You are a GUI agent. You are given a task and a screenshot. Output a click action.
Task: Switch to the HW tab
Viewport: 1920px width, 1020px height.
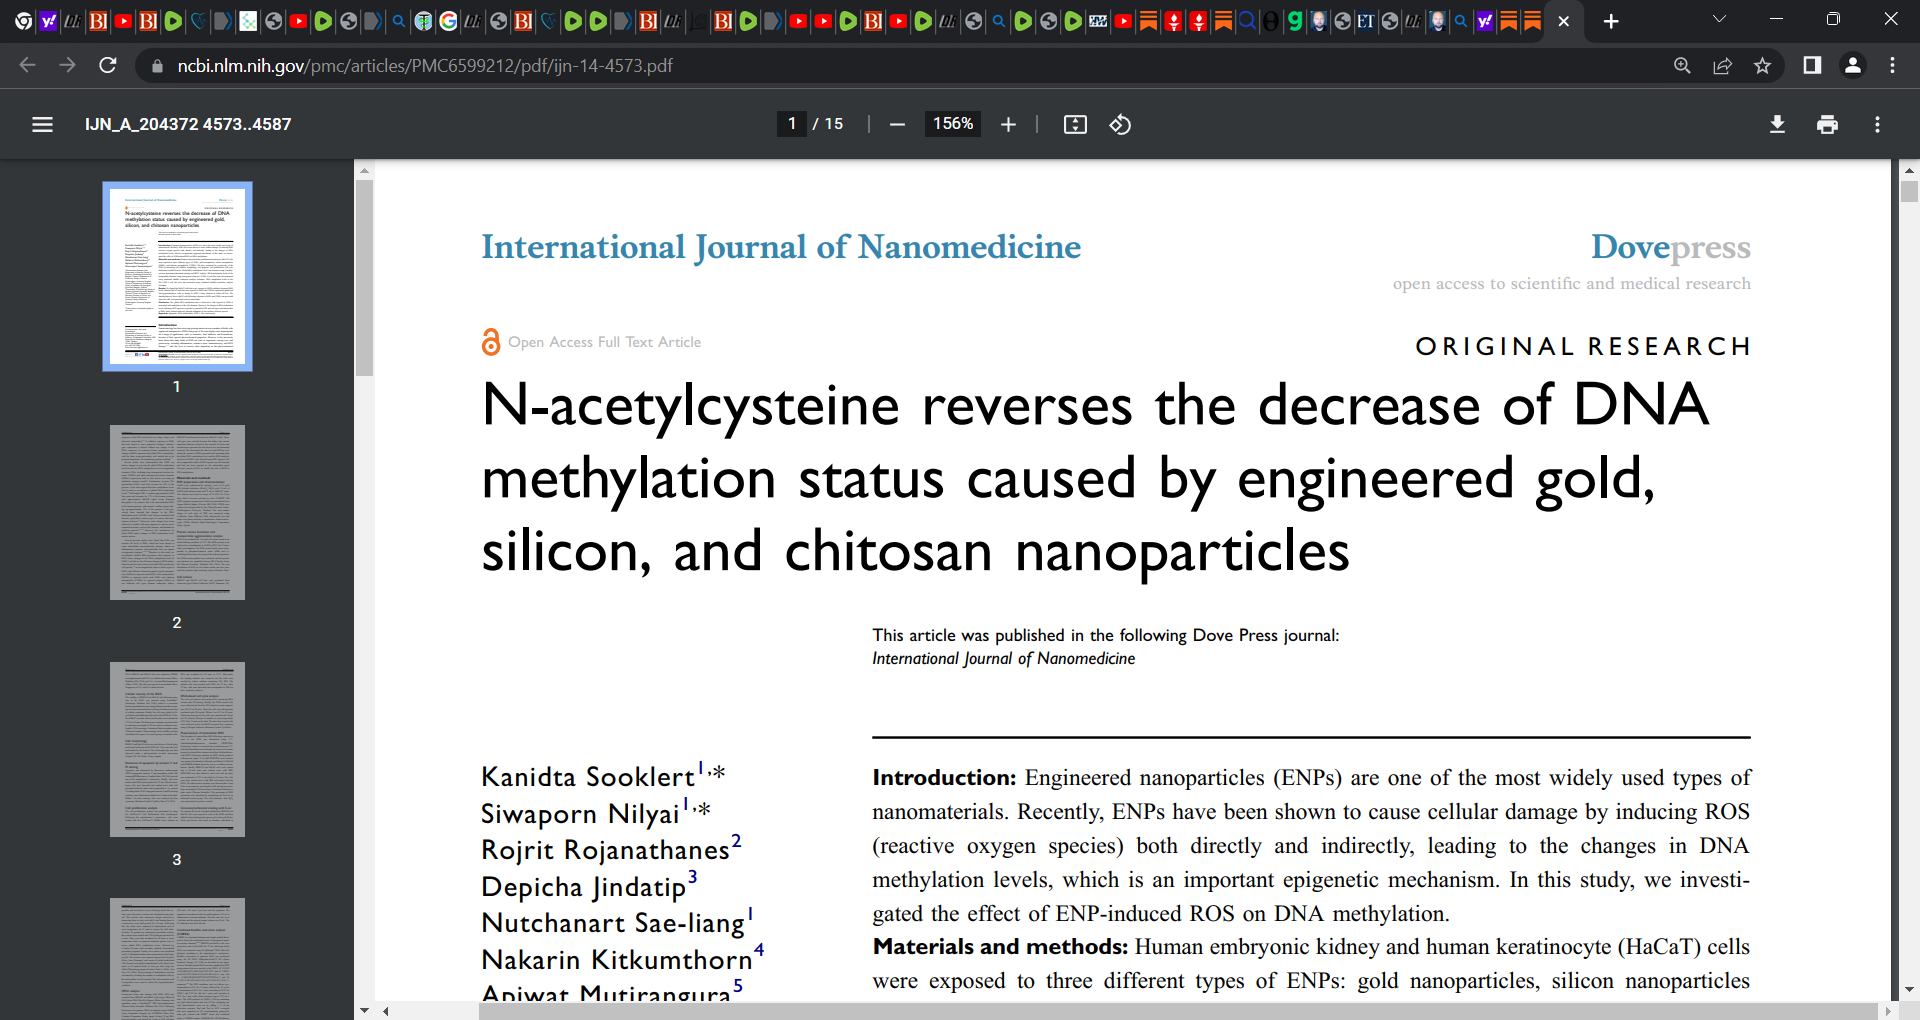(x=1098, y=21)
